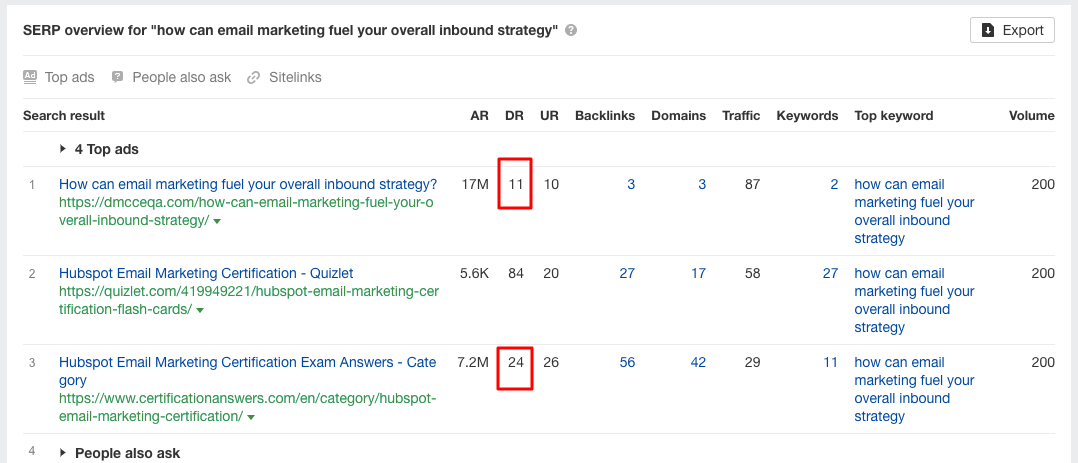Open Hubspot Email Marketing Certification Exam Answers link
Image resolution: width=1078 pixels, height=463 pixels.
coord(247,362)
